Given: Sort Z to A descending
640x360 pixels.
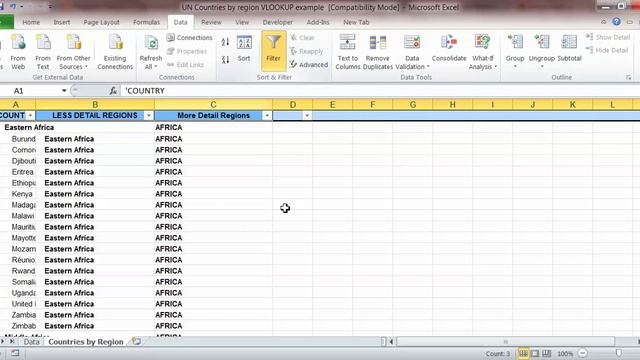Looking at the screenshot, I should pyautogui.click(x=225, y=60).
